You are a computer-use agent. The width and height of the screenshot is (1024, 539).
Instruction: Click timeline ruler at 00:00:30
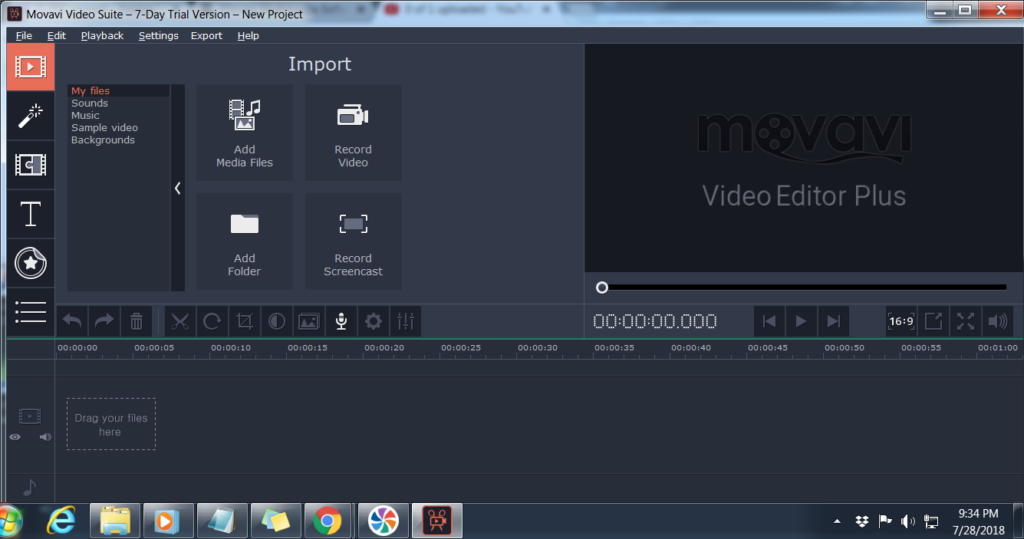pos(537,348)
